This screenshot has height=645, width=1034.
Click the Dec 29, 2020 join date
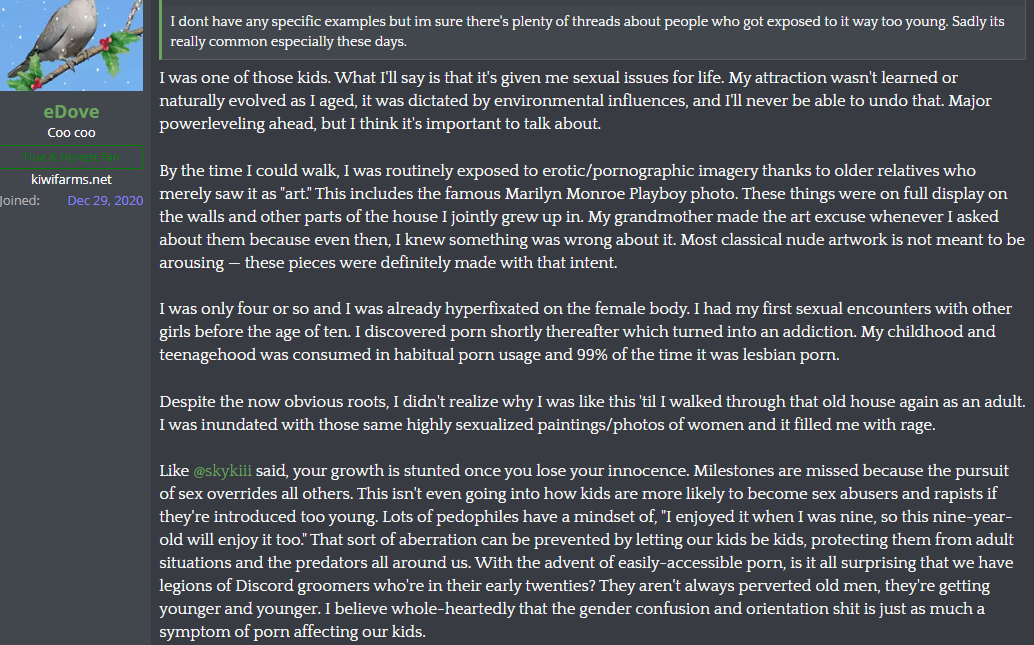coord(105,201)
